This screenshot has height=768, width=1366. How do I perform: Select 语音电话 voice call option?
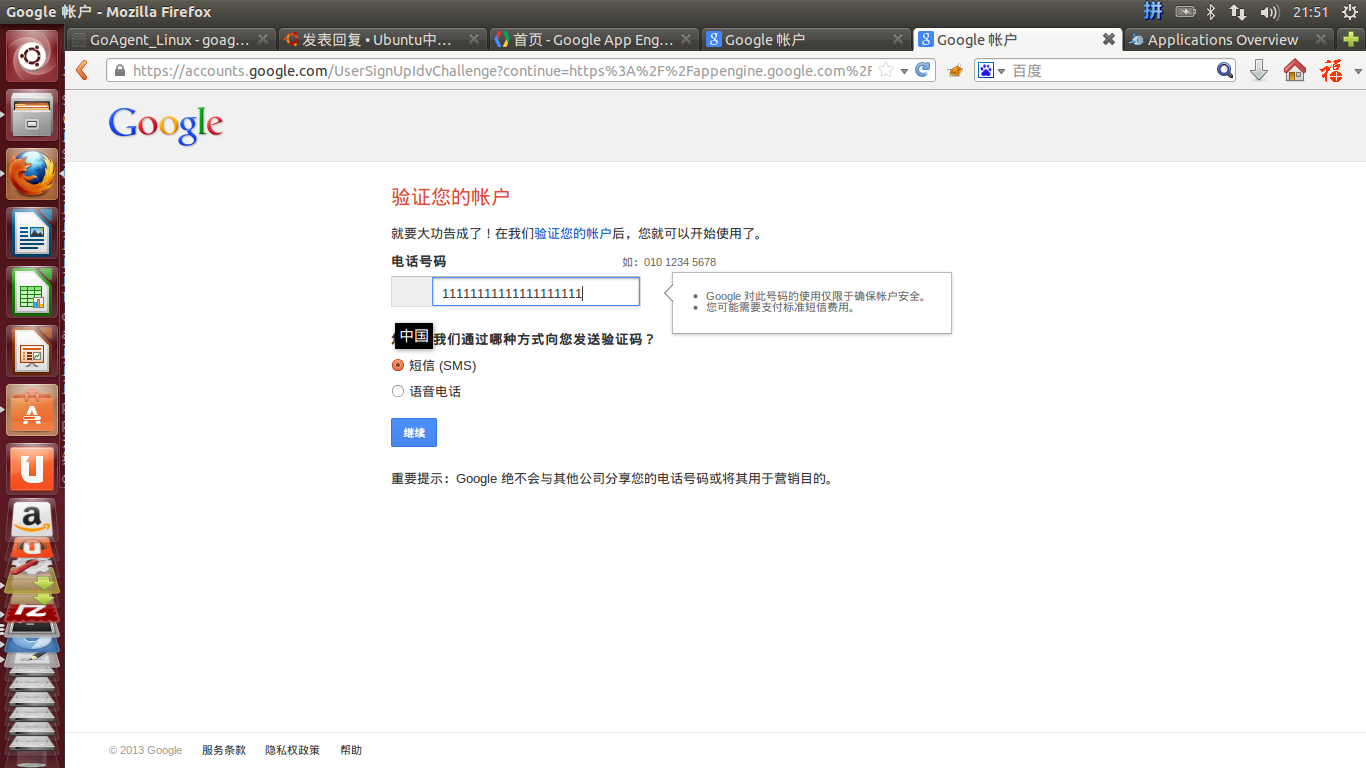[398, 391]
